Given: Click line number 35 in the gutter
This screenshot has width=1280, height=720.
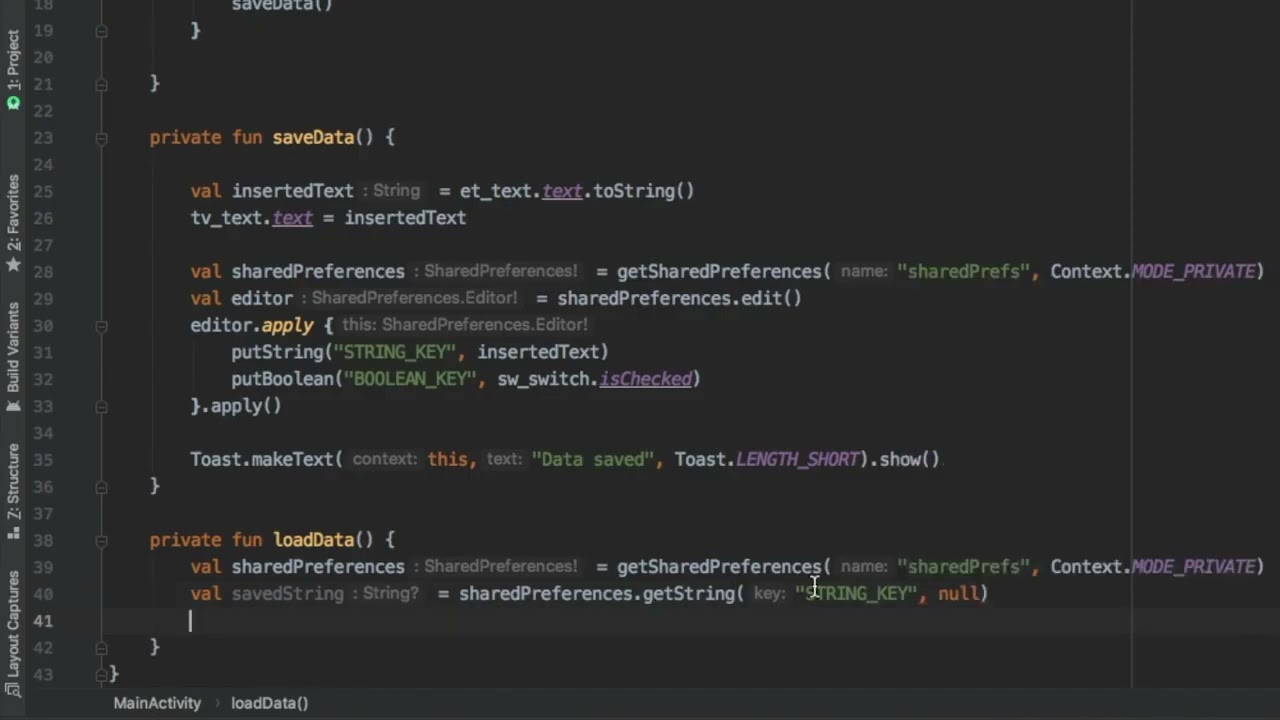Looking at the screenshot, I should coord(42,460).
